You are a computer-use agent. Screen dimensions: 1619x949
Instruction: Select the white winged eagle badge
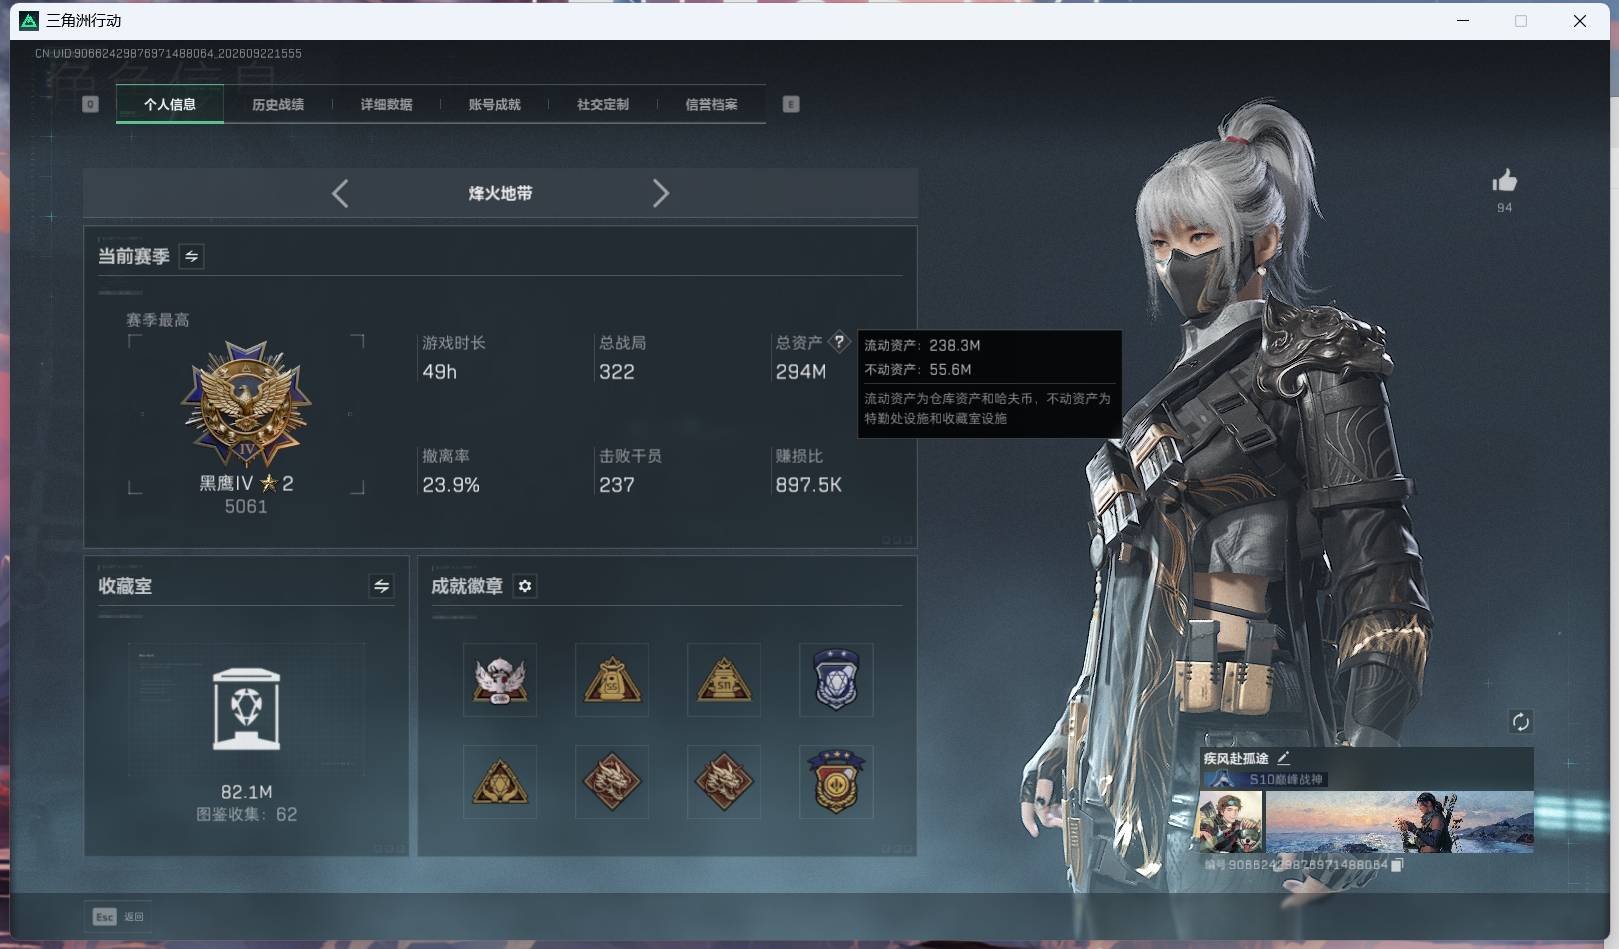tap(500, 680)
